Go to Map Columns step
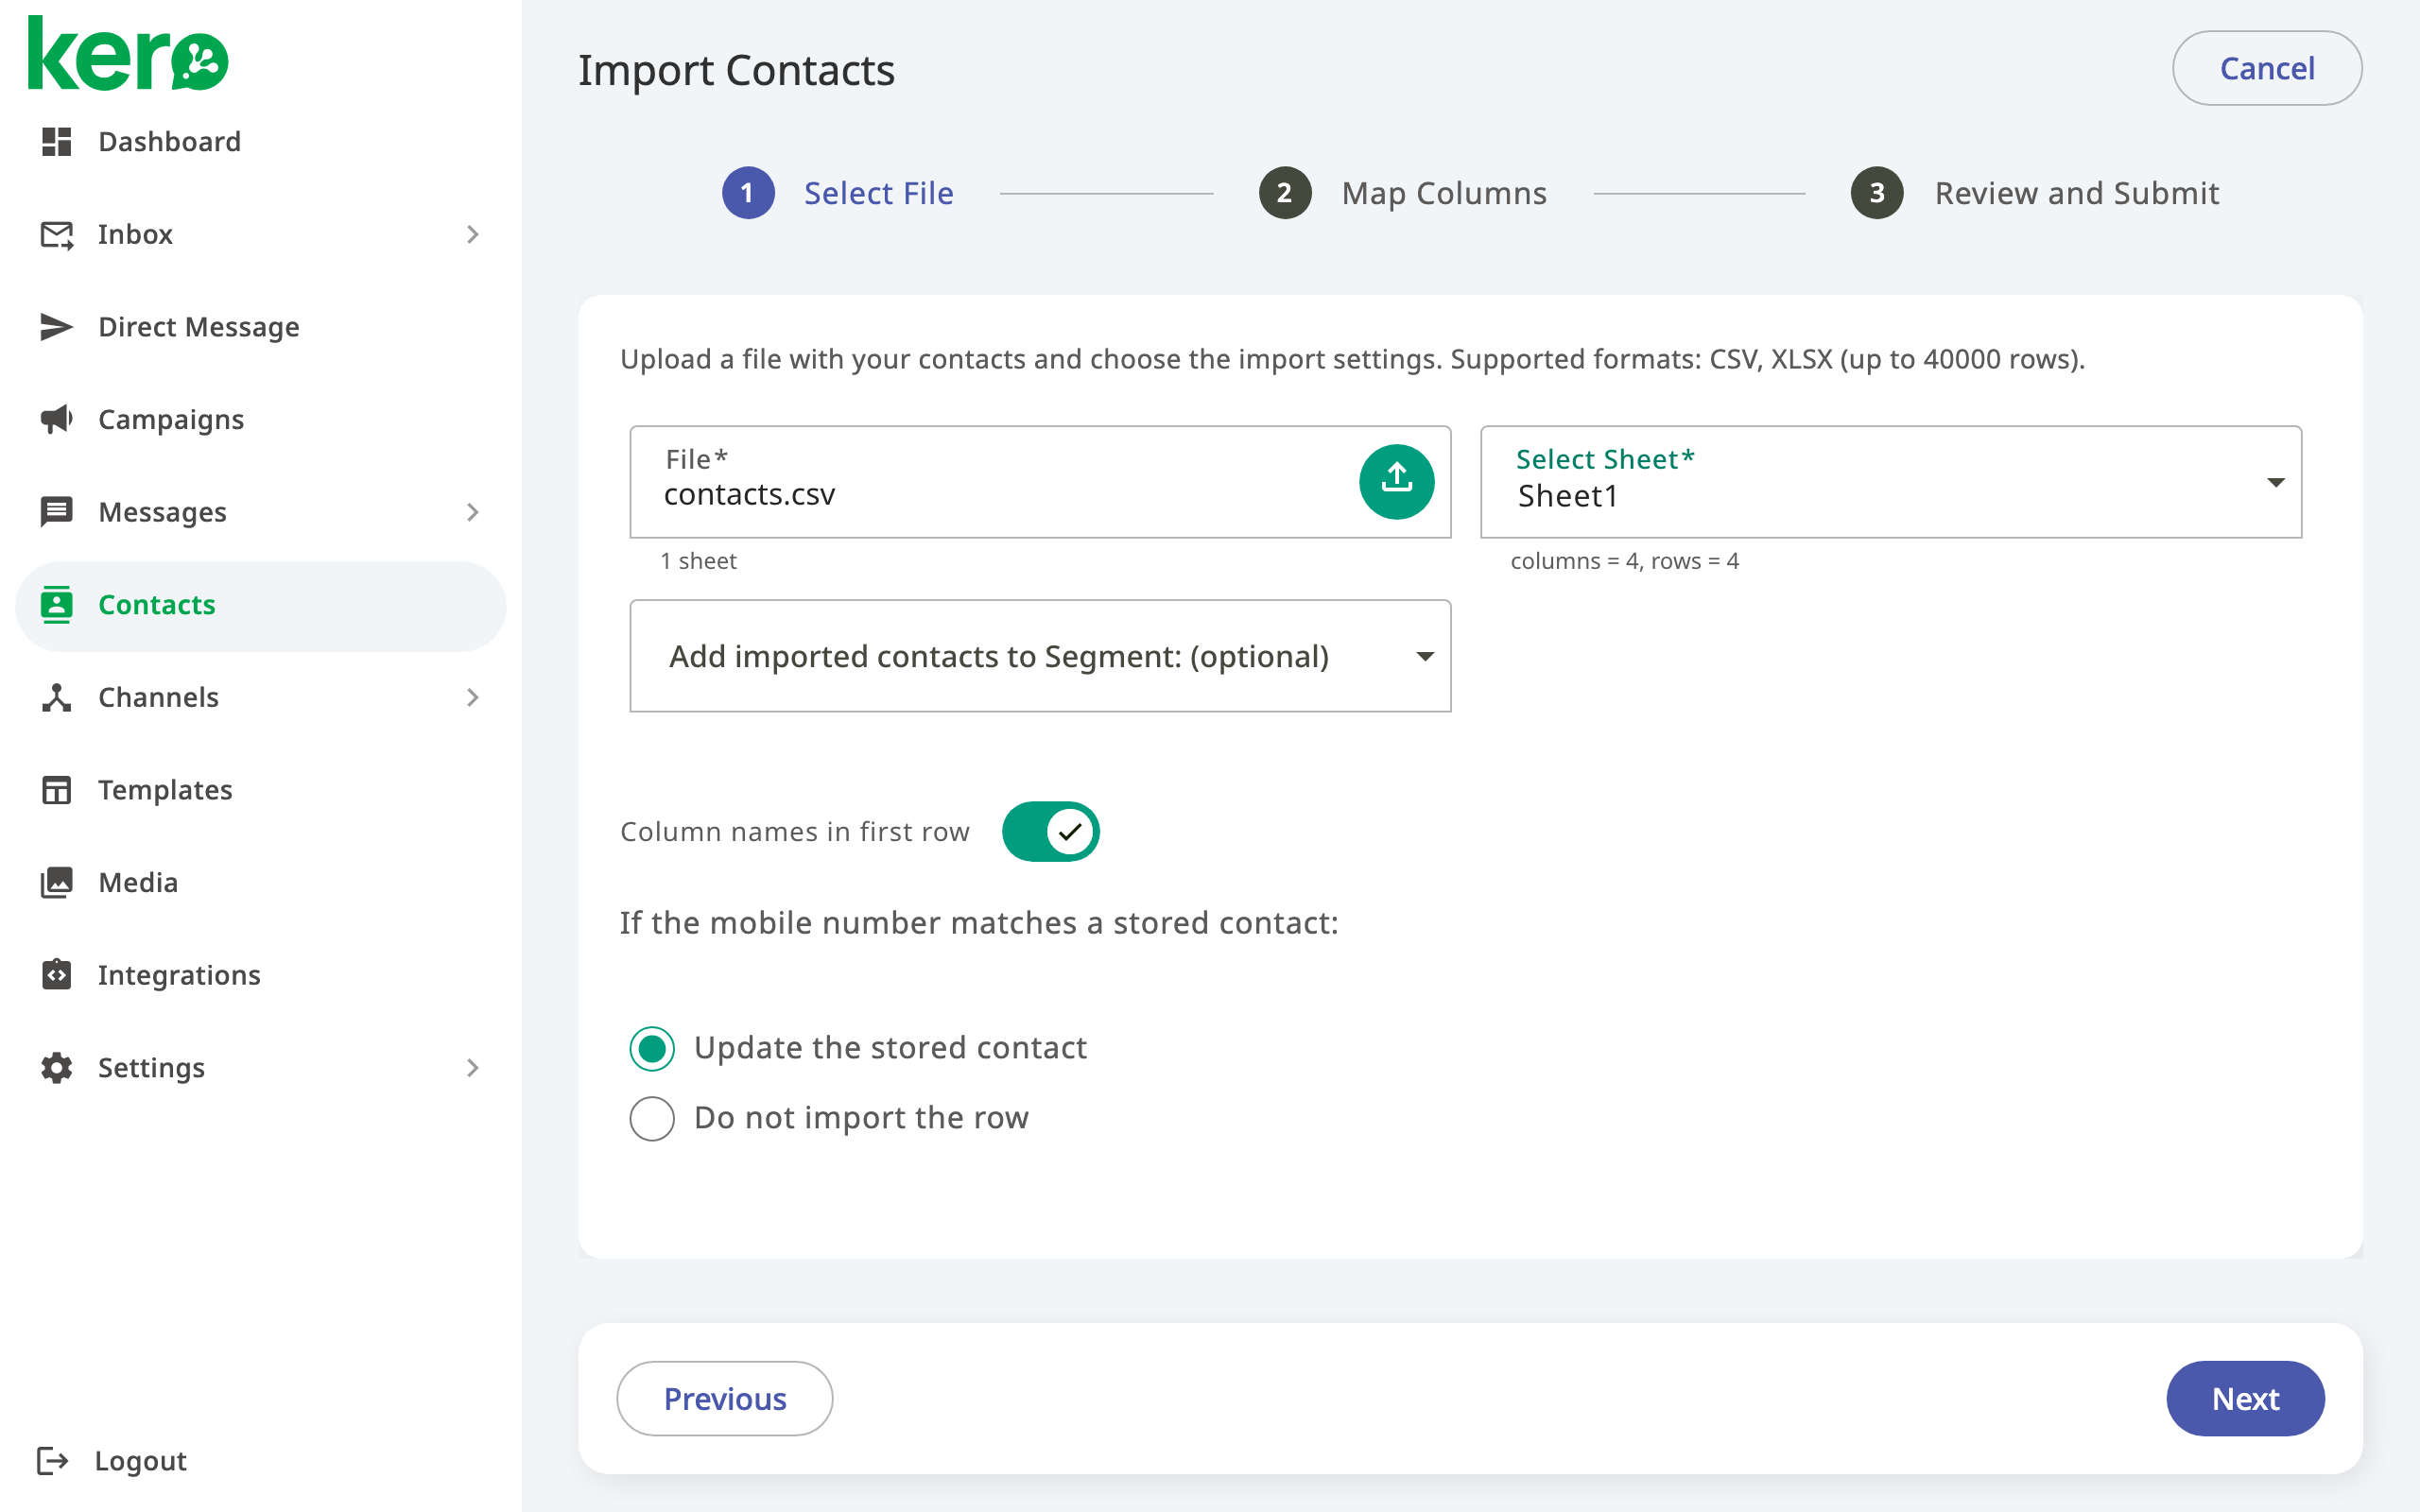2420x1512 pixels. pyautogui.click(x=1403, y=192)
